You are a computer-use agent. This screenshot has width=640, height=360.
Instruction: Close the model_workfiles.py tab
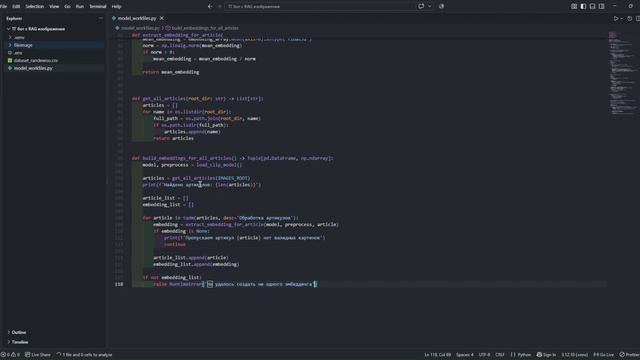click(162, 18)
